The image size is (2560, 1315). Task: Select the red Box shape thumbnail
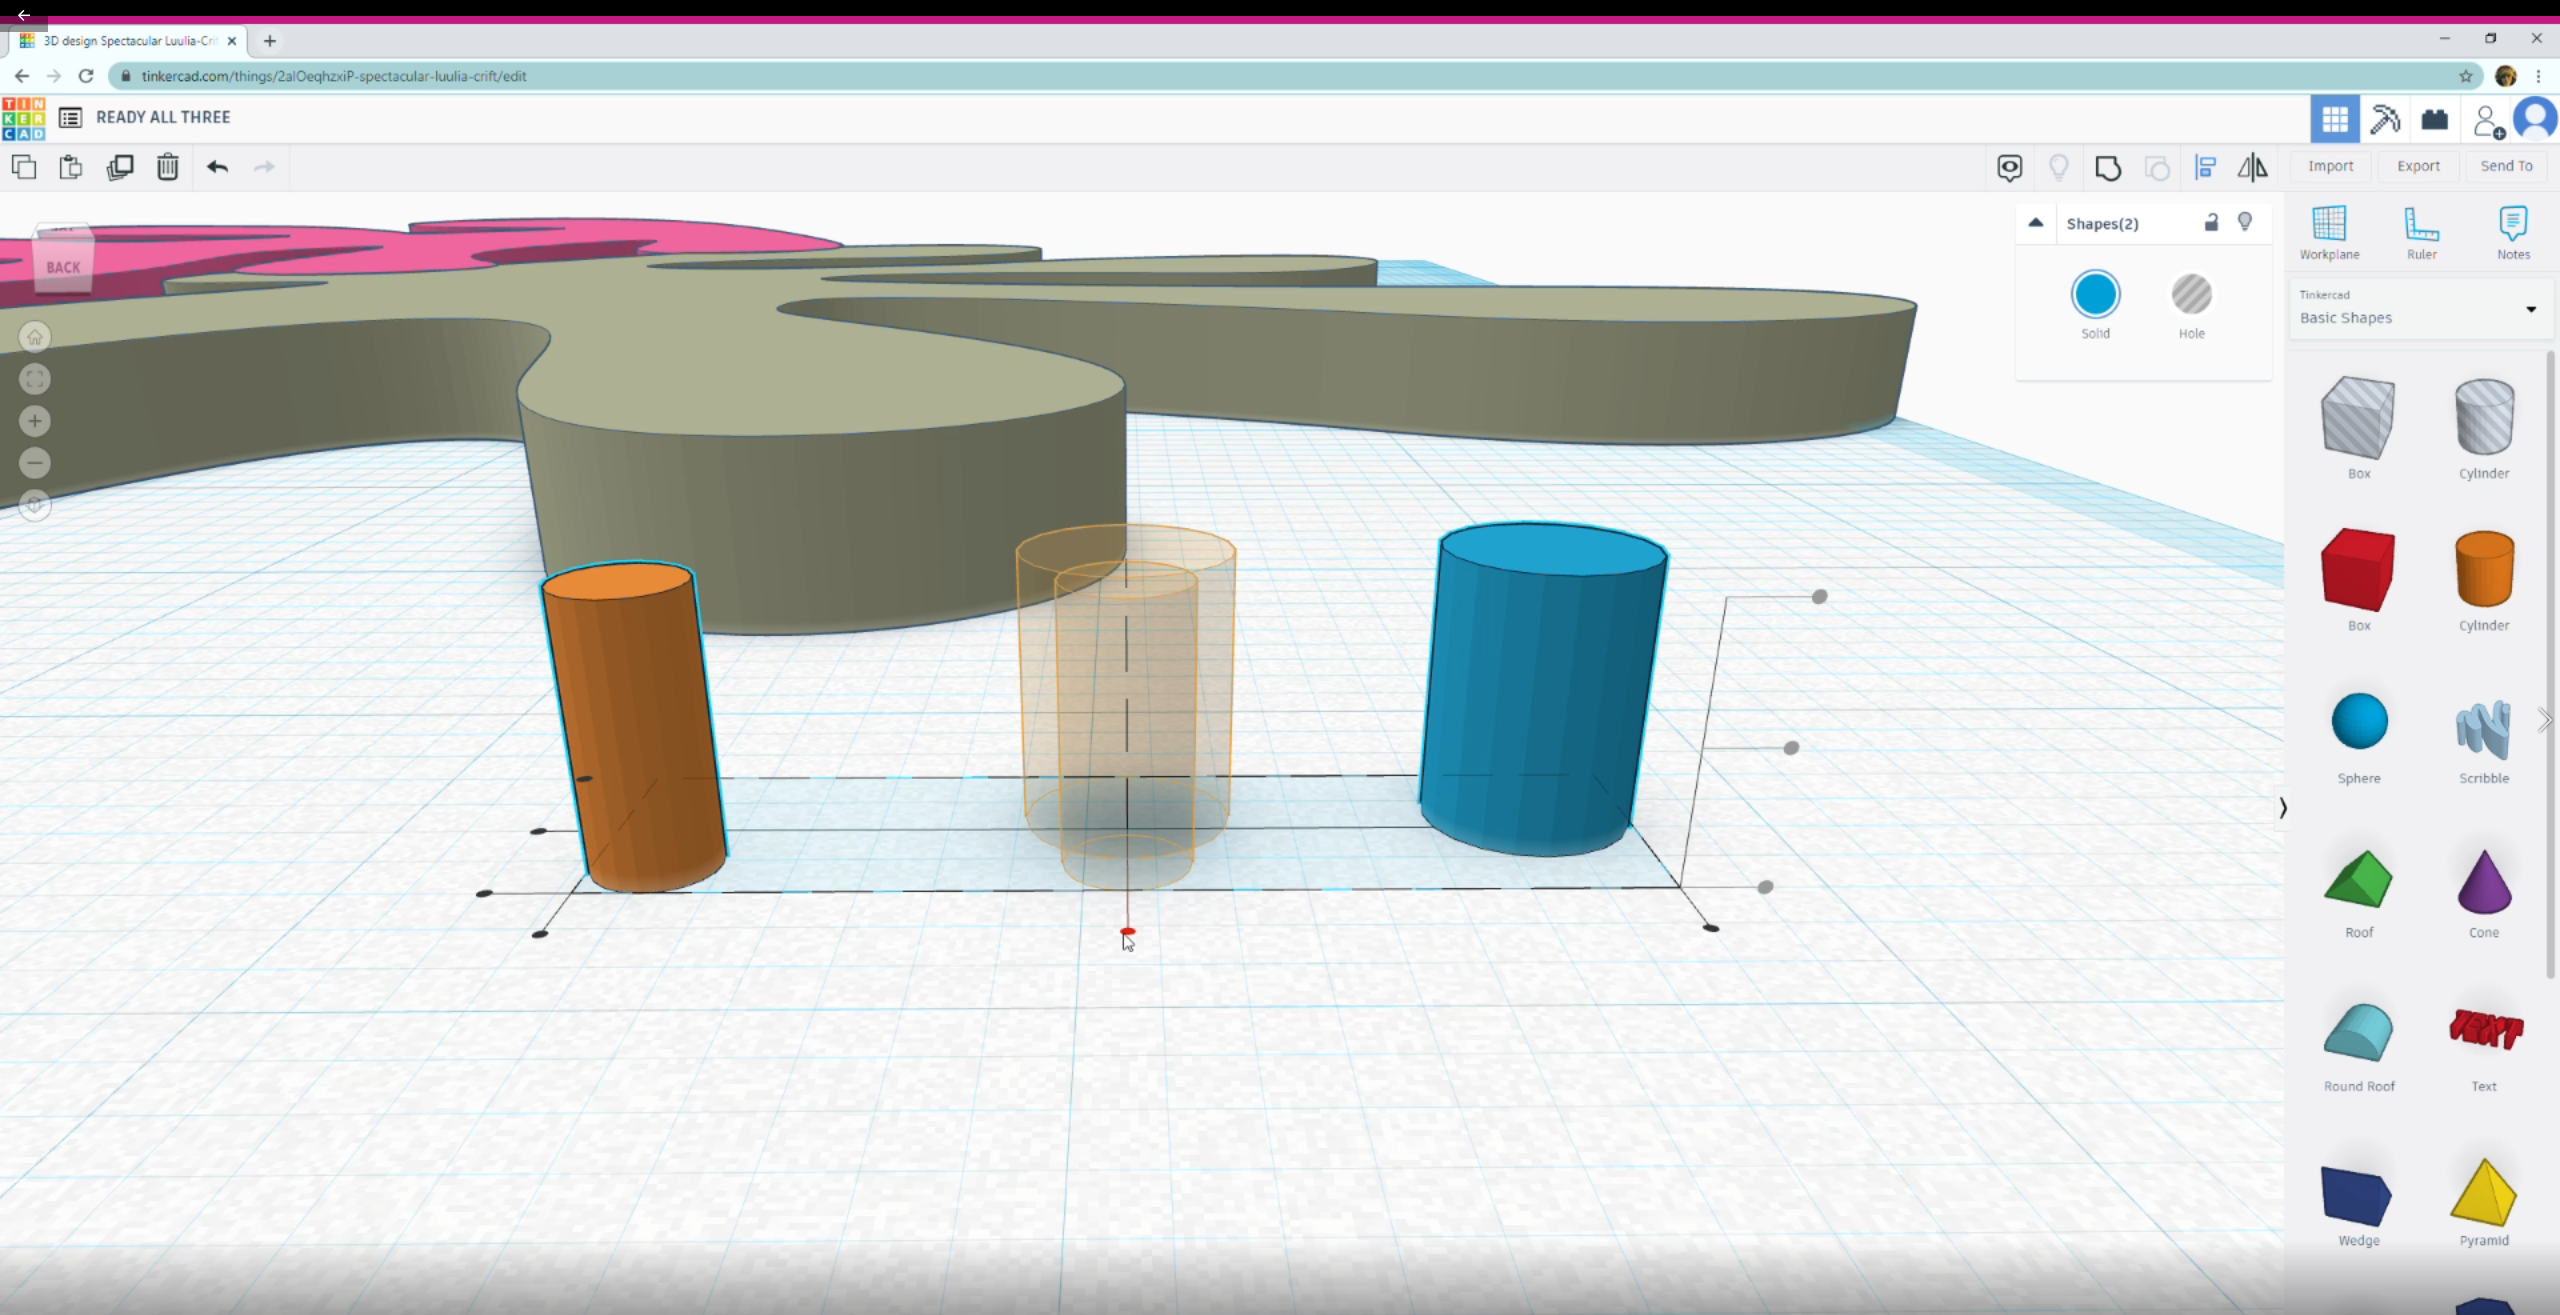[x=2358, y=570]
